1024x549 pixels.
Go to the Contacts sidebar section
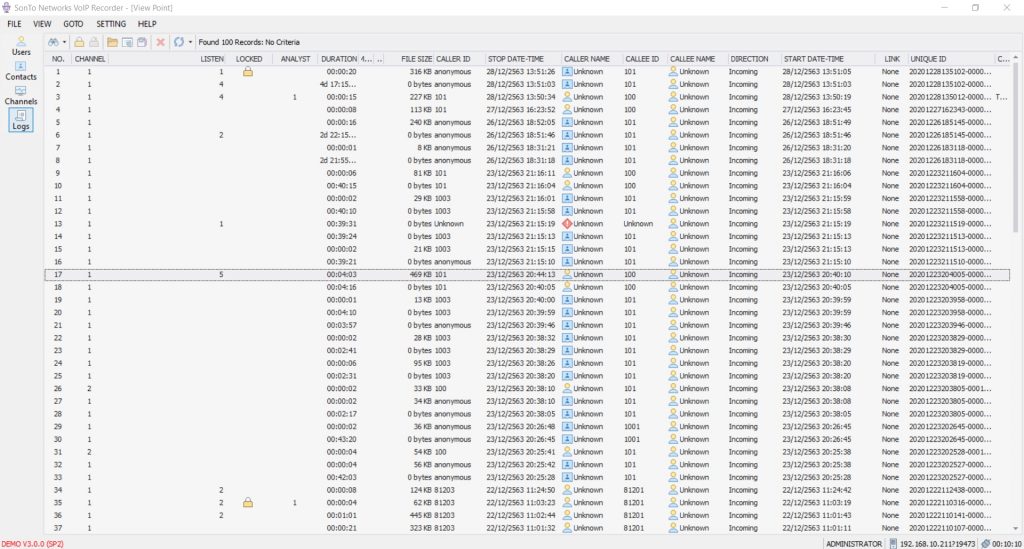(21, 70)
